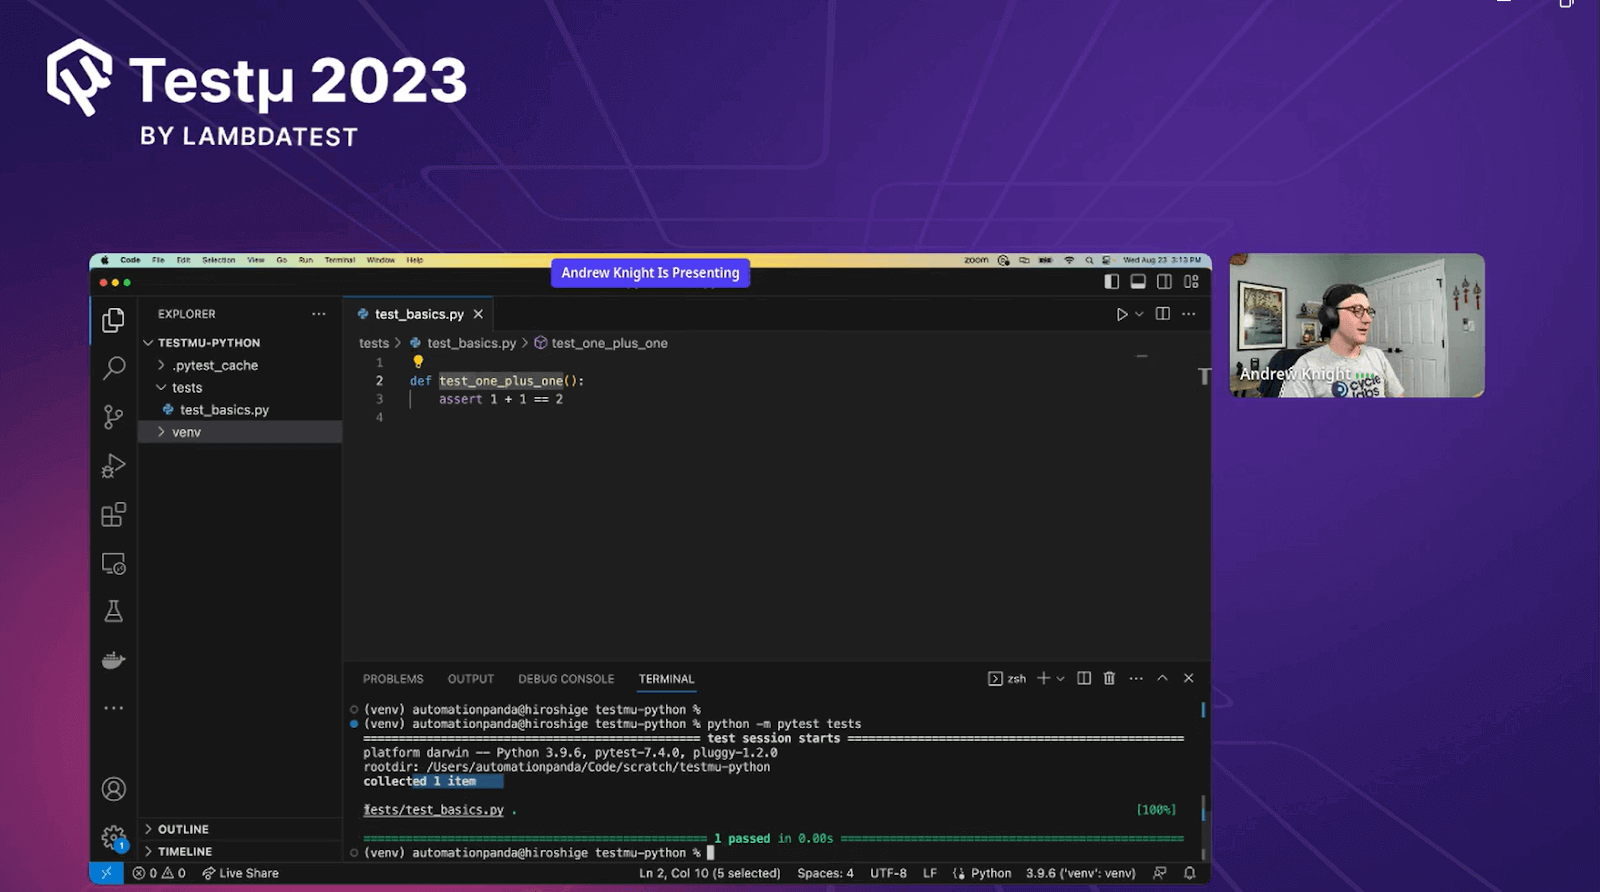Maximize the terminal panel size

[1163, 678]
